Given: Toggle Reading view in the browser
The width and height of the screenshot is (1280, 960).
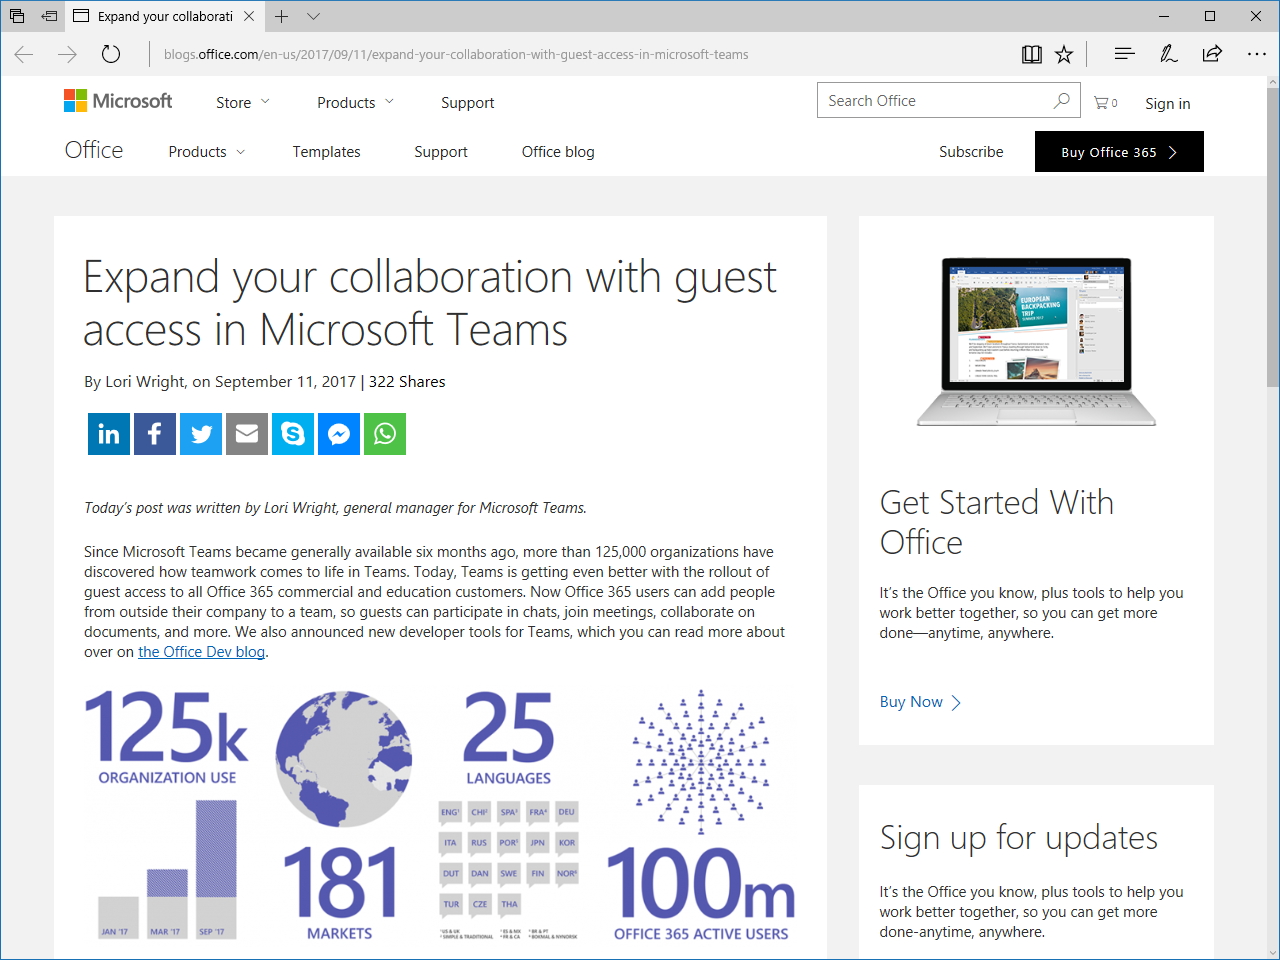Looking at the screenshot, I should pyautogui.click(x=1031, y=54).
